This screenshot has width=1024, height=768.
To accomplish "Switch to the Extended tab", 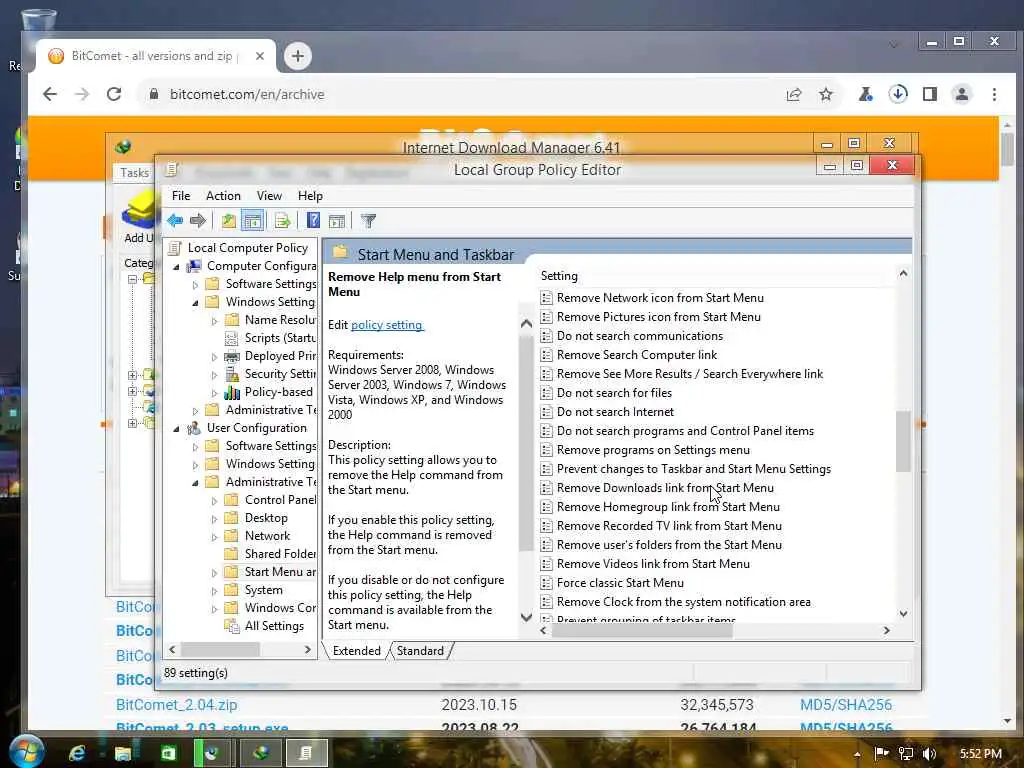I will [357, 651].
